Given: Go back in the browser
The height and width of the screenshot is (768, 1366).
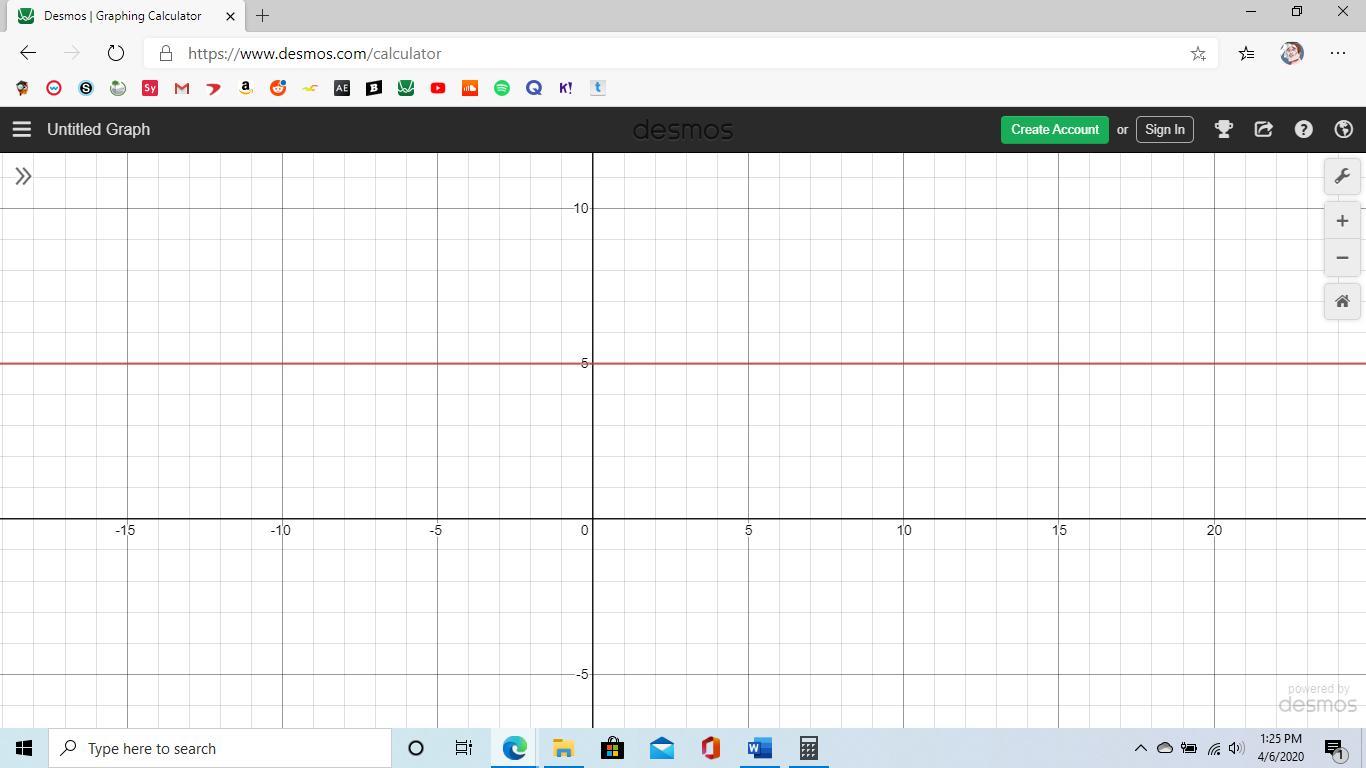Looking at the screenshot, I should [28, 53].
